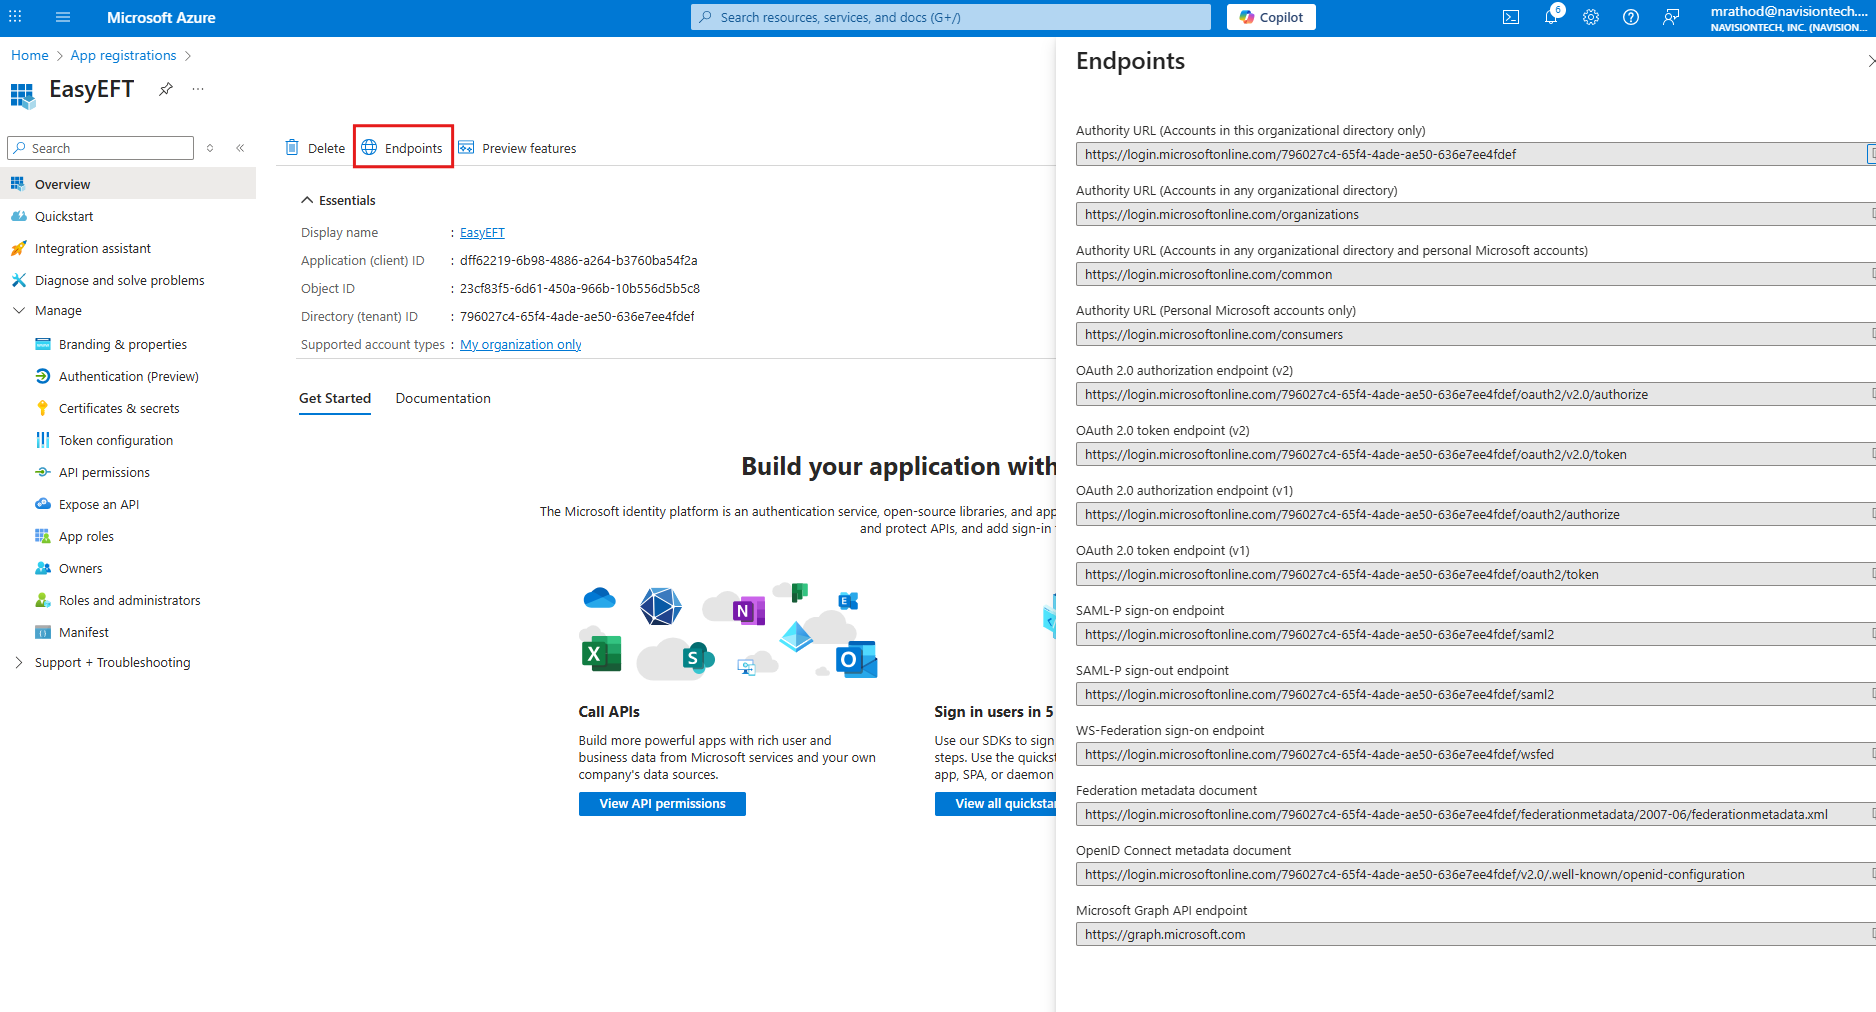1876x1012 pixels.
Task: Pin EasyEFT using the pin icon
Action: 166,89
